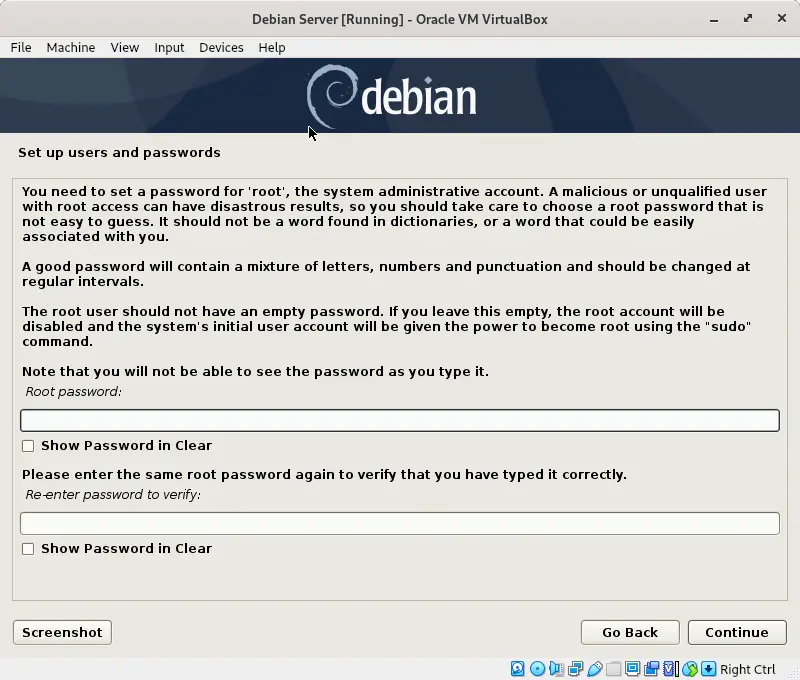Click the hard disk activity status icon
The width and height of the screenshot is (800, 680).
518,669
